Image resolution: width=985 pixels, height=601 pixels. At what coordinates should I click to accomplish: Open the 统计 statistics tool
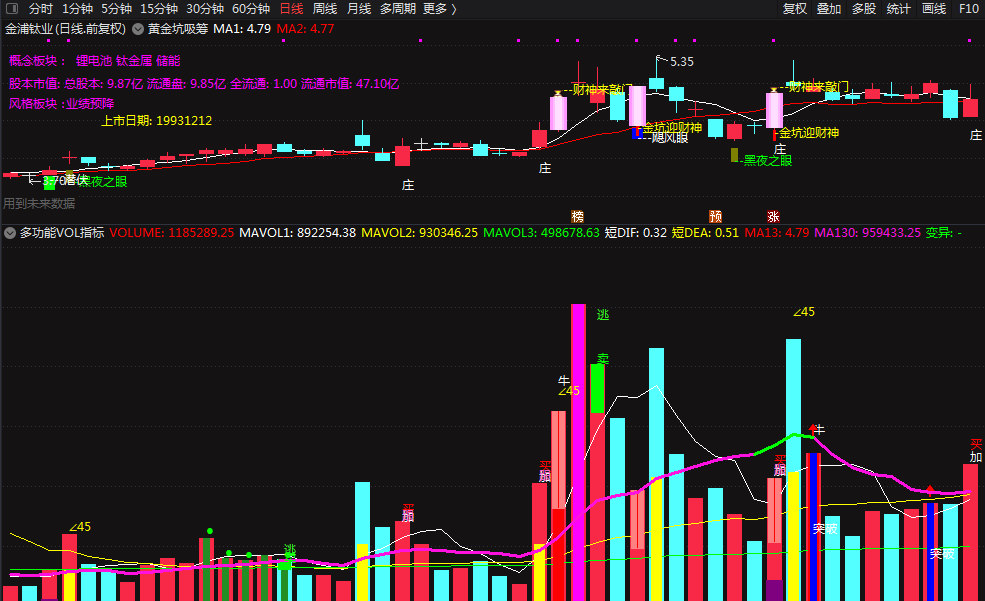point(898,9)
